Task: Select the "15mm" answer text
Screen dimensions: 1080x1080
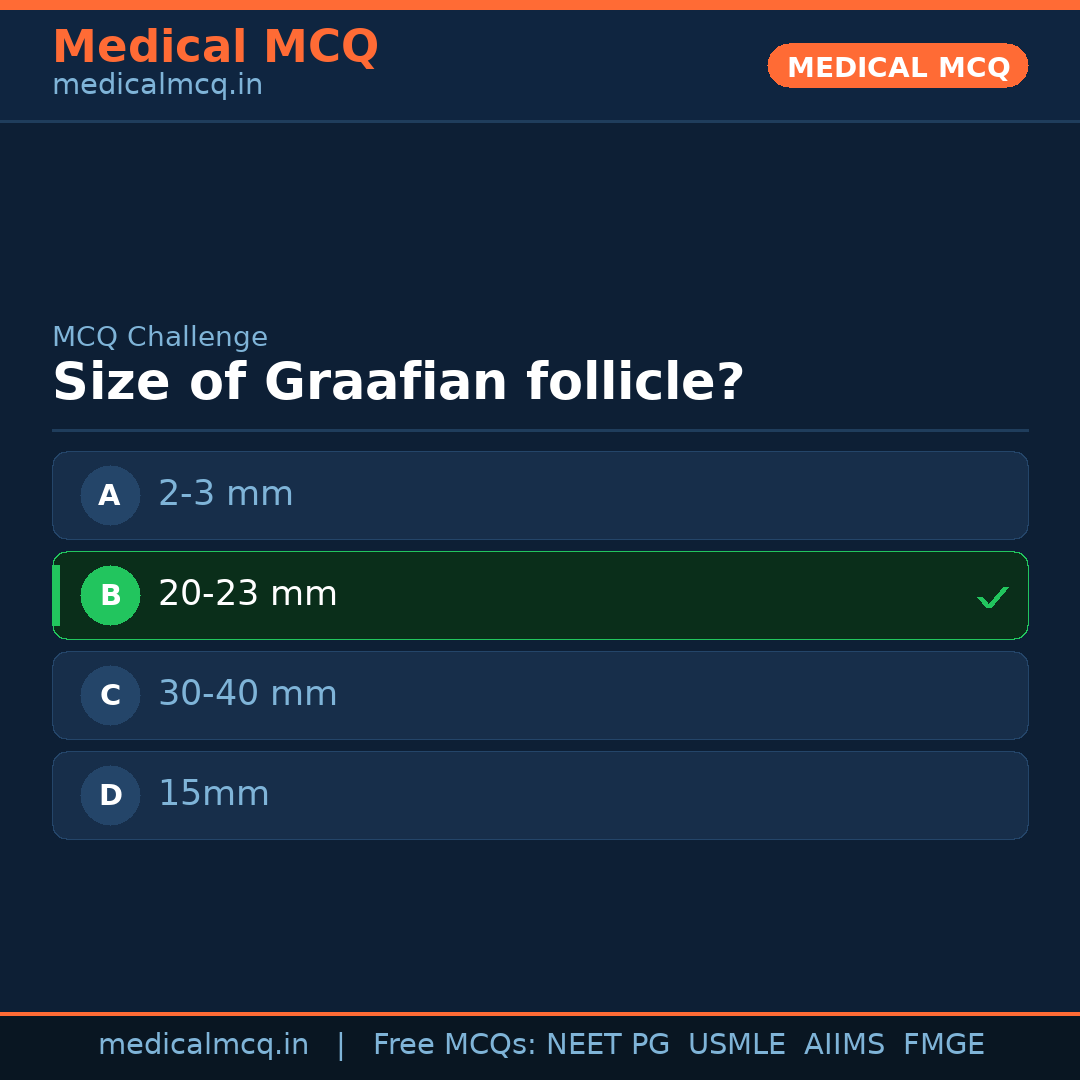Action: [214, 794]
